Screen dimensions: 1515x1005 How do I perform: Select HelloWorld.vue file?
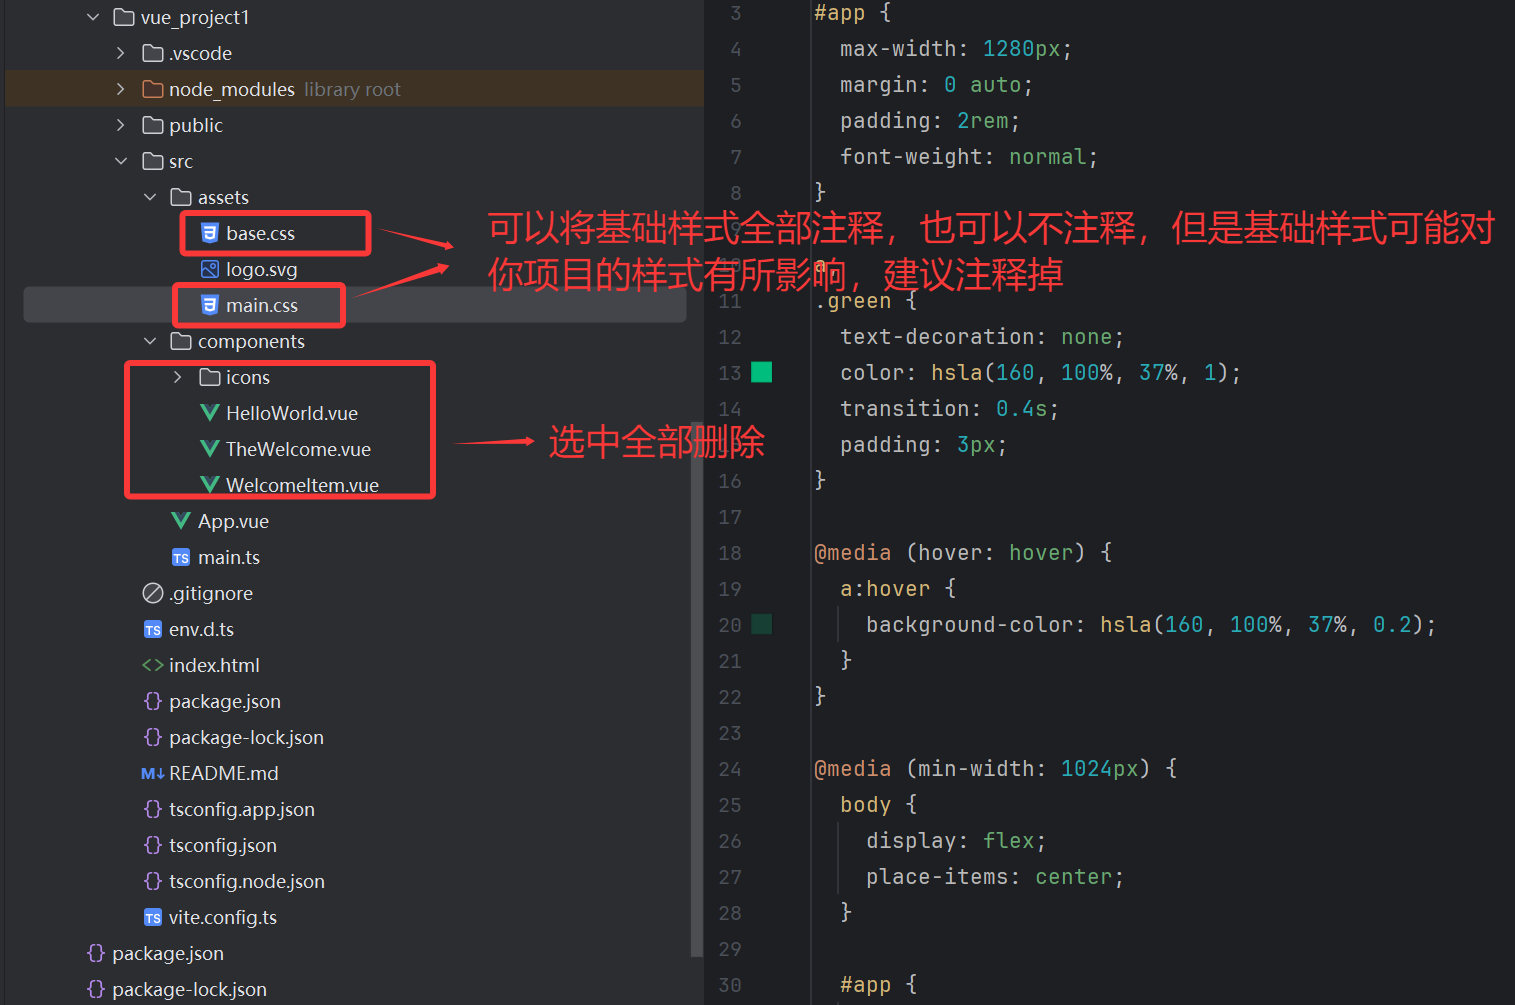[292, 413]
